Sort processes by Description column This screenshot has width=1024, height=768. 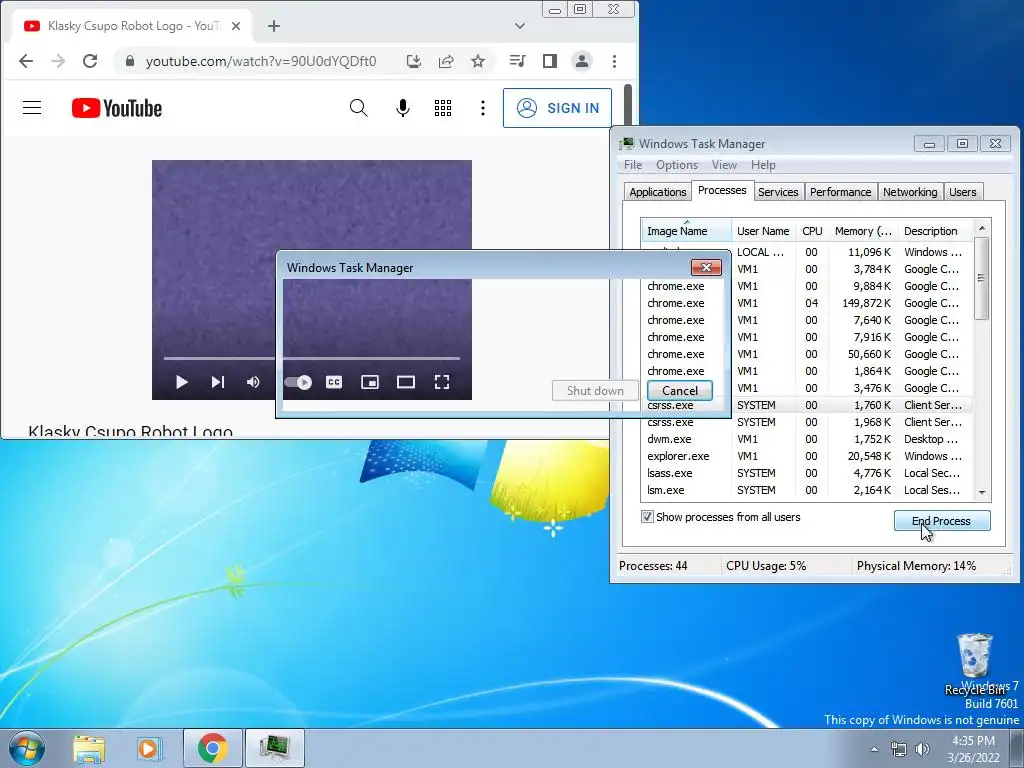click(x=935, y=231)
